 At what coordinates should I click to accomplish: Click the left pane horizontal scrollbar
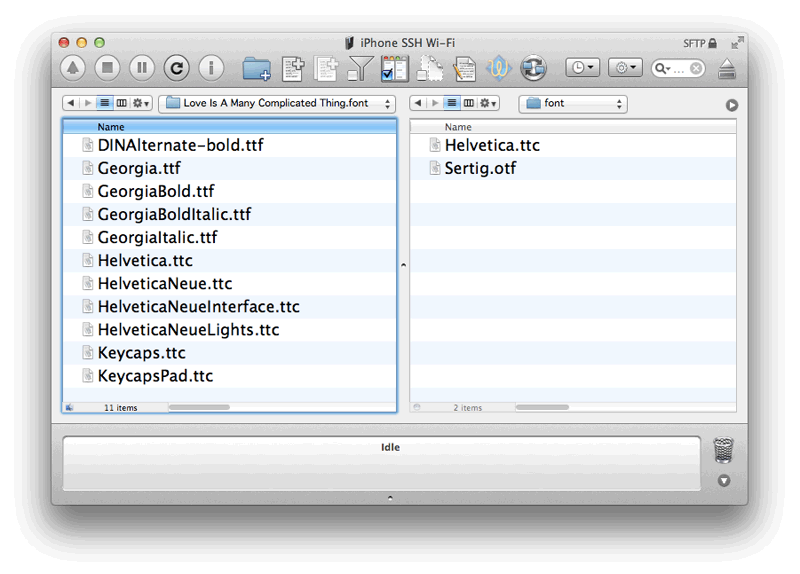tap(198, 407)
